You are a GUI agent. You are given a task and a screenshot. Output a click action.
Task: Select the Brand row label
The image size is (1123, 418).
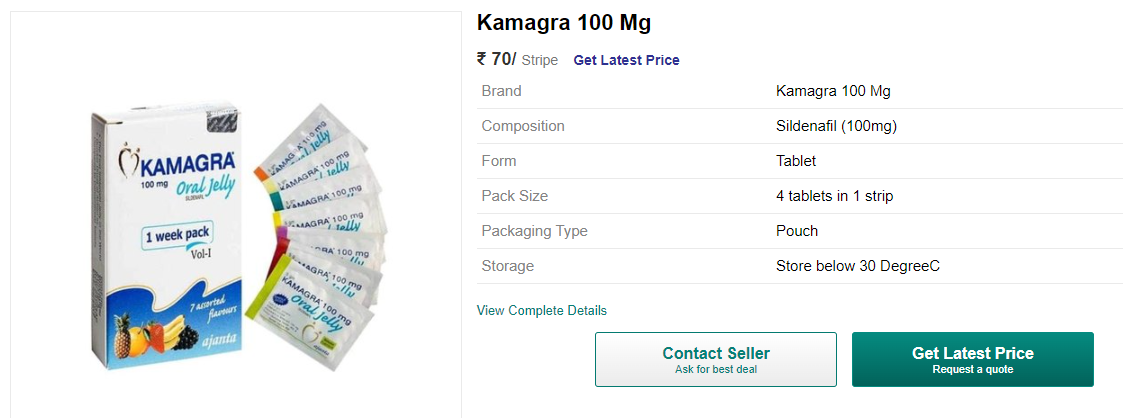pyautogui.click(x=501, y=91)
